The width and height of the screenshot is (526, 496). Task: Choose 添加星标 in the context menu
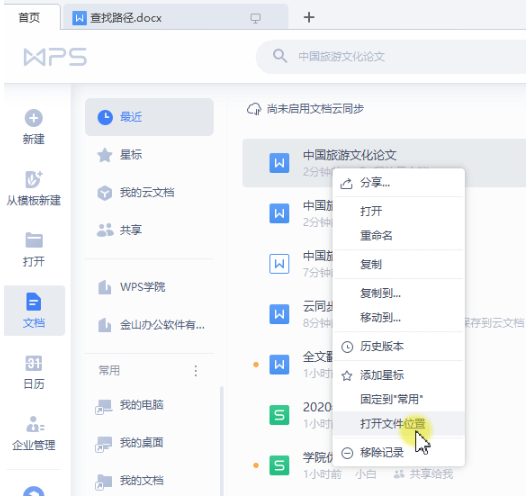(x=399, y=375)
